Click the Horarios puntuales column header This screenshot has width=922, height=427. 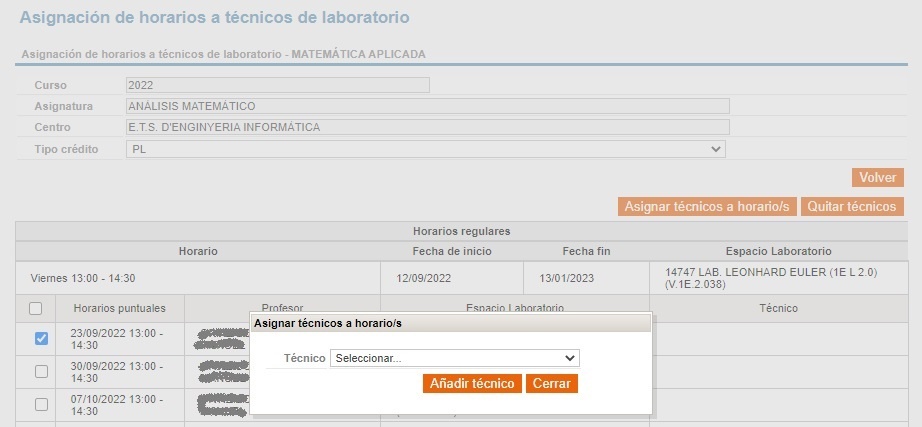[x=120, y=308]
